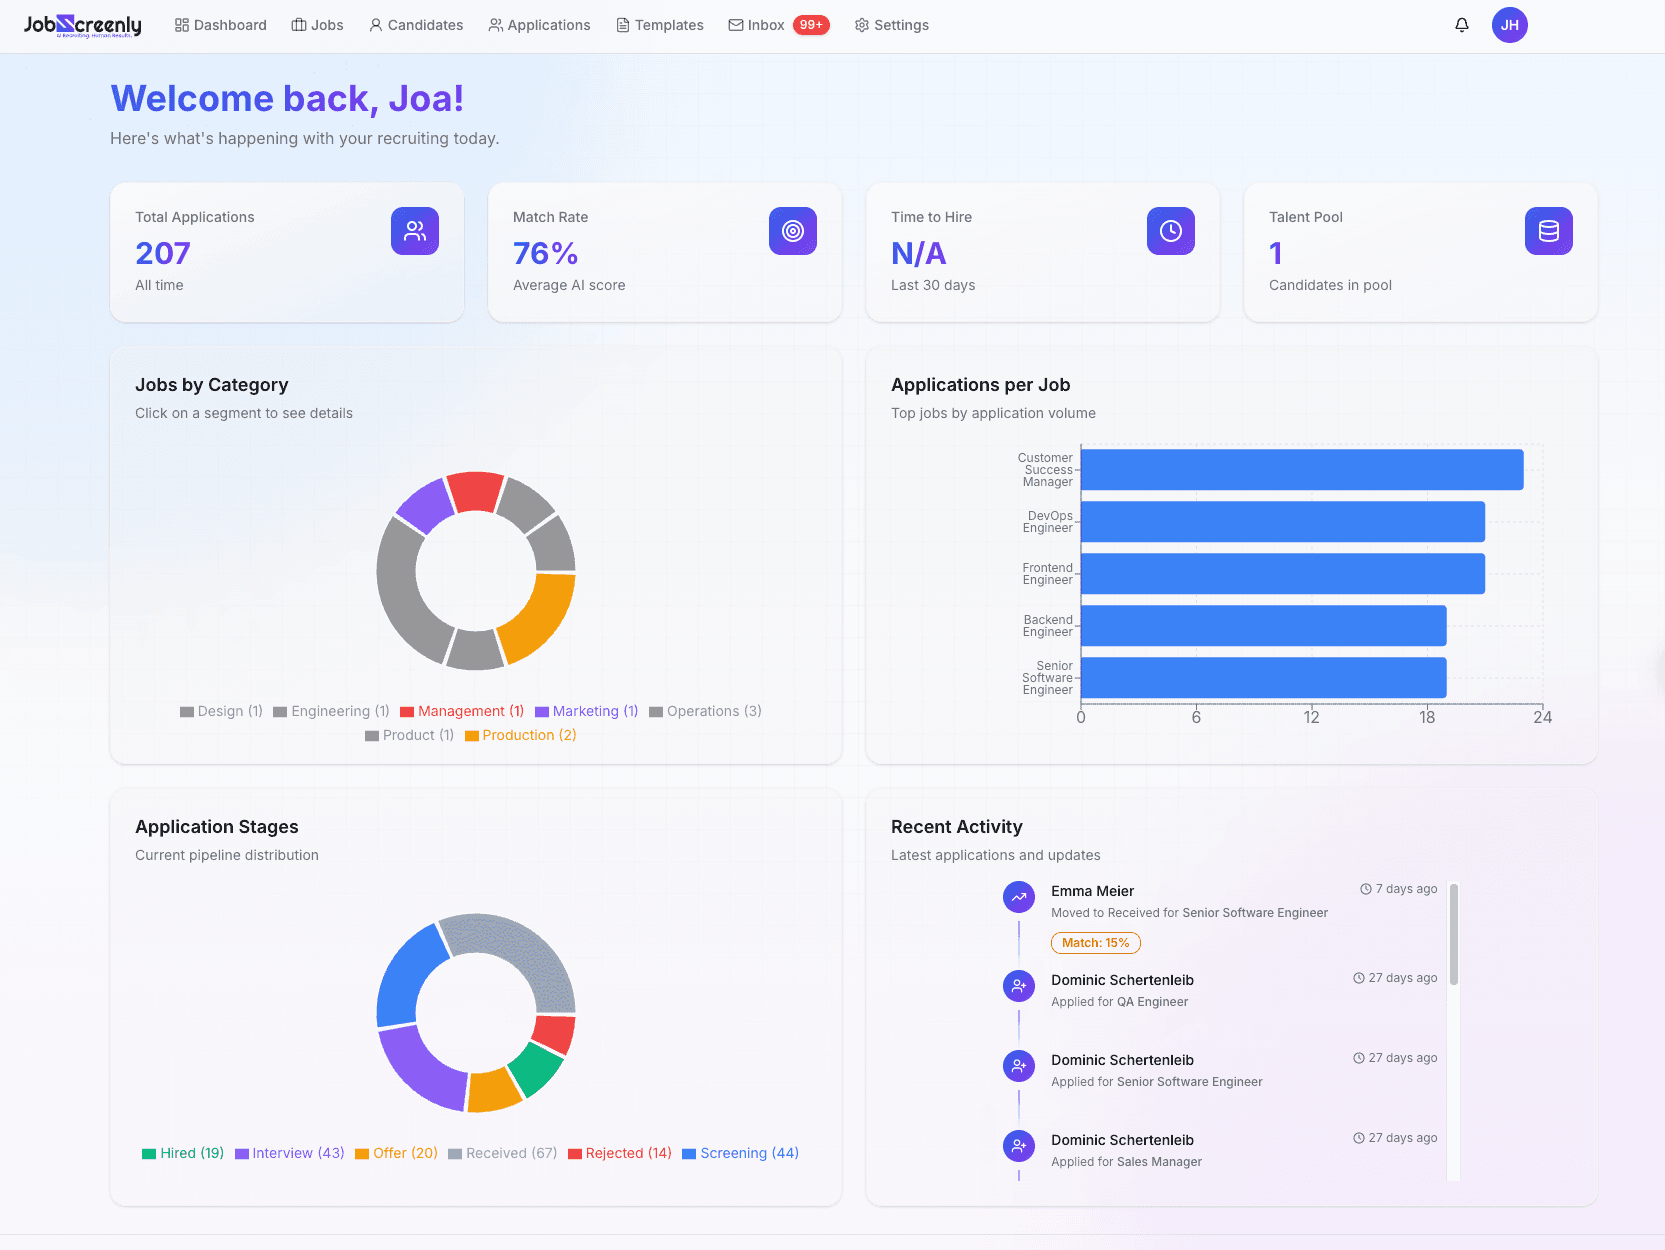Click the Total Applications people icon

[414, 231]
